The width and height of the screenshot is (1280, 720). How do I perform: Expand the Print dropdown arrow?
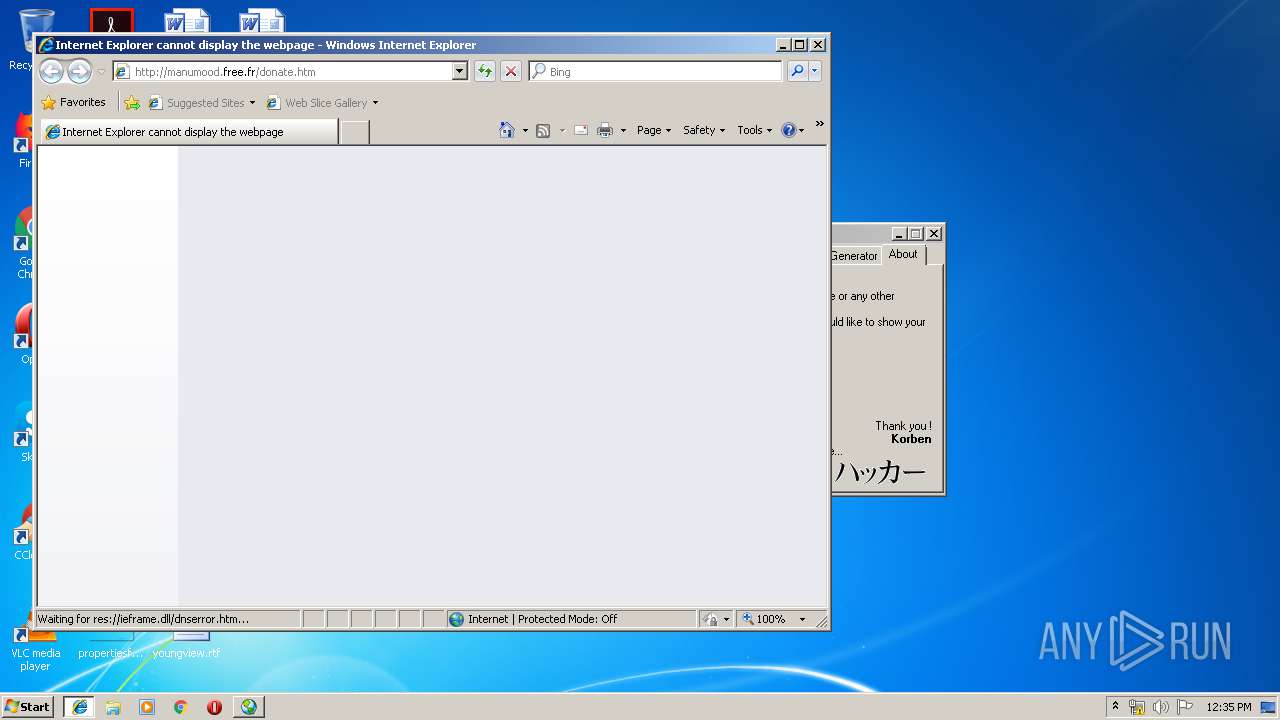tap(623, 131)
